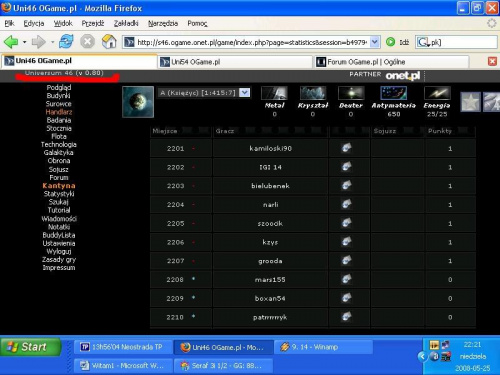Open Winamp from the taskbar
500x375 pixels.
click(323, 347)
